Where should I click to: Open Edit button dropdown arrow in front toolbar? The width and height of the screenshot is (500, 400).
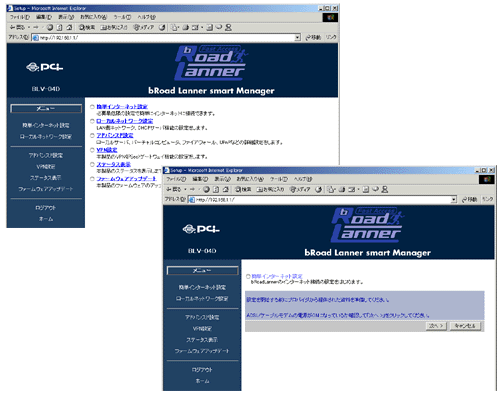(x=358, y=189)
